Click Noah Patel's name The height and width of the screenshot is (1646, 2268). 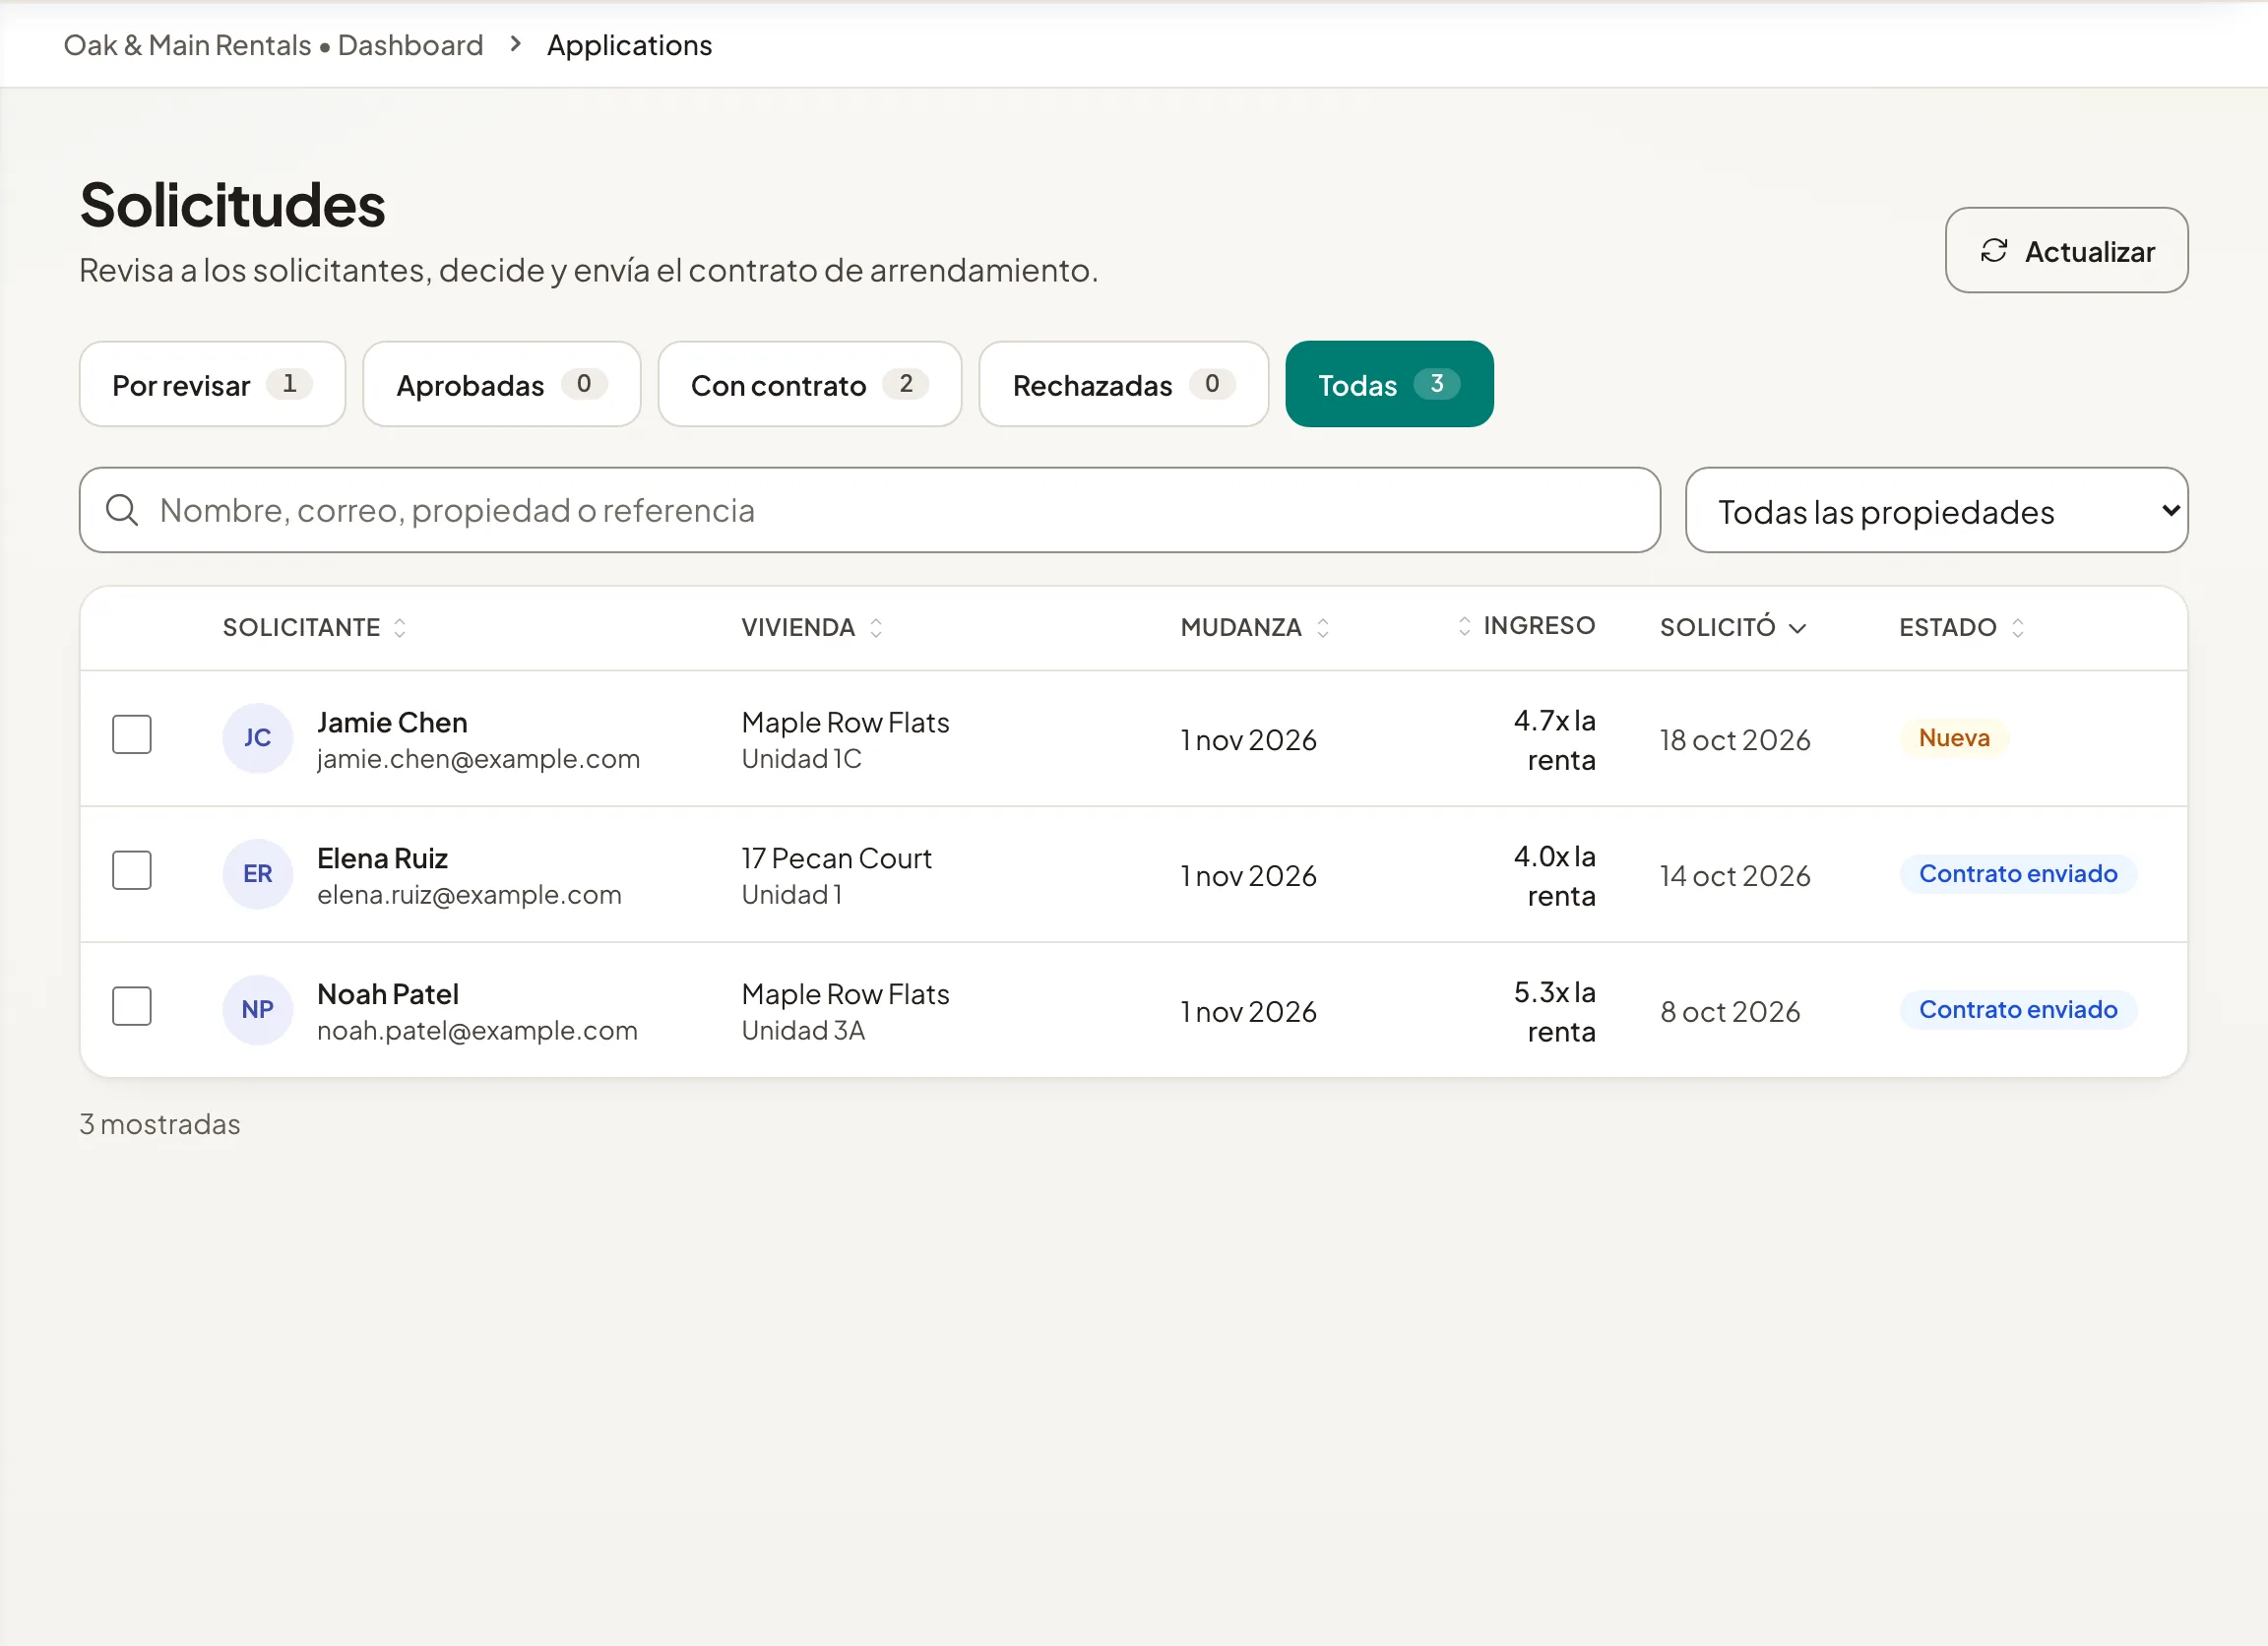point(388,994)
